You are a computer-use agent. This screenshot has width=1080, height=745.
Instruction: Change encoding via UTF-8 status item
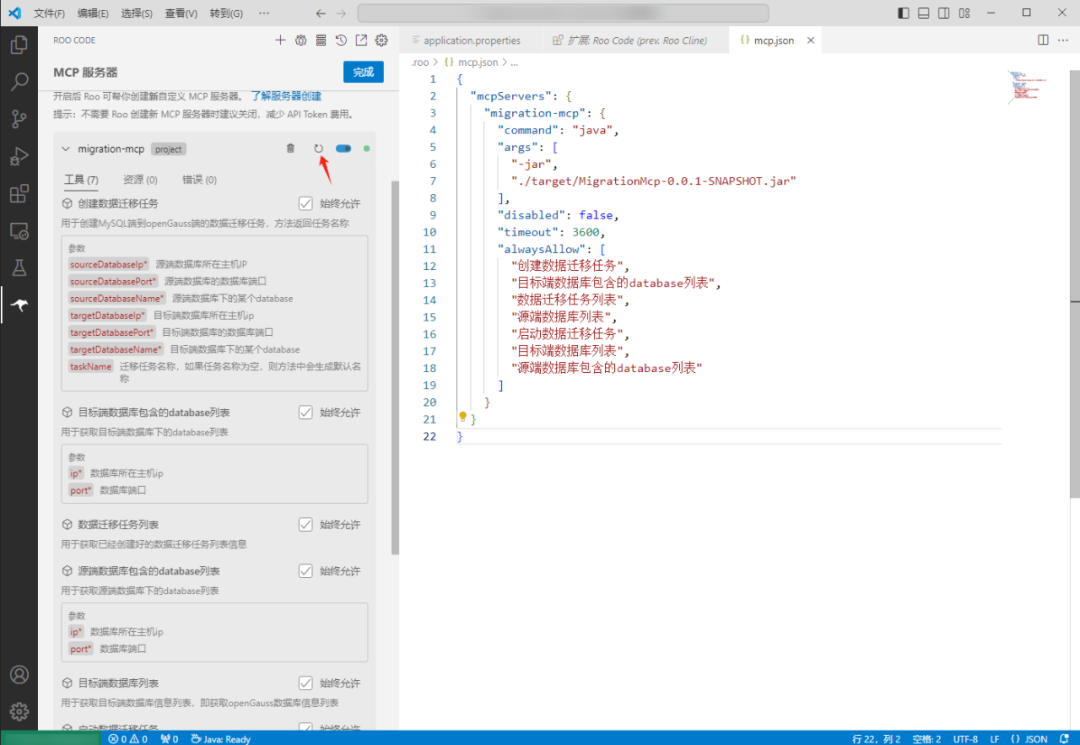tap(965, 738)
